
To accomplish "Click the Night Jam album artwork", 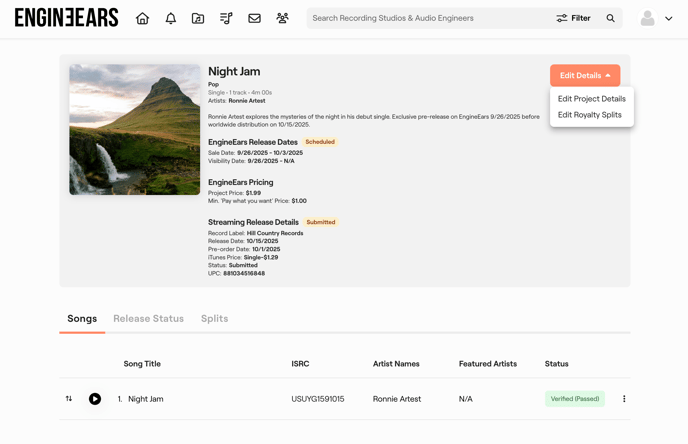I will 135,130.
